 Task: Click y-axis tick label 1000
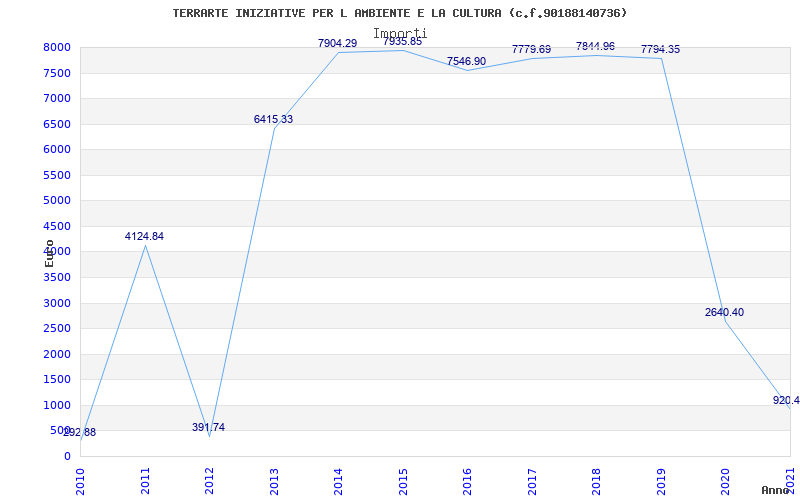57,406
